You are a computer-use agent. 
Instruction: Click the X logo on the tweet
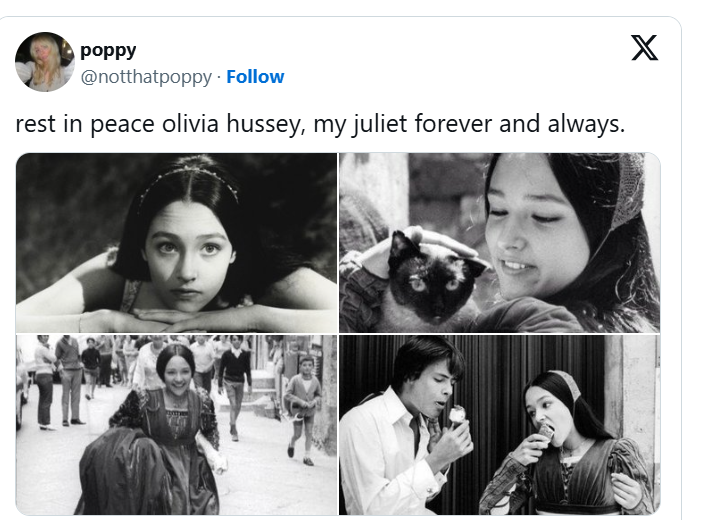[644, 47]
